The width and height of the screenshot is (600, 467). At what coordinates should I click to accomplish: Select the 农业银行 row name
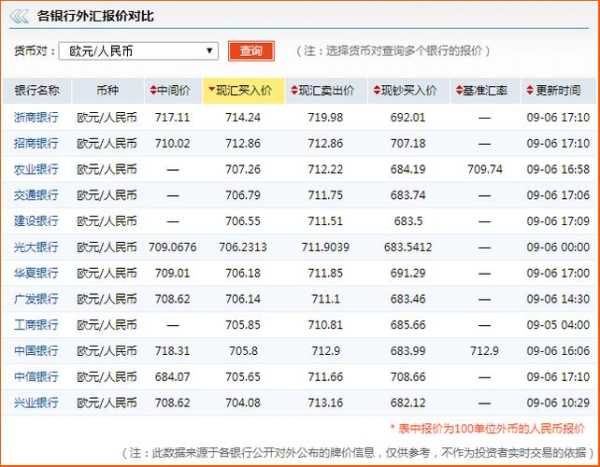[x=37, y=169]
